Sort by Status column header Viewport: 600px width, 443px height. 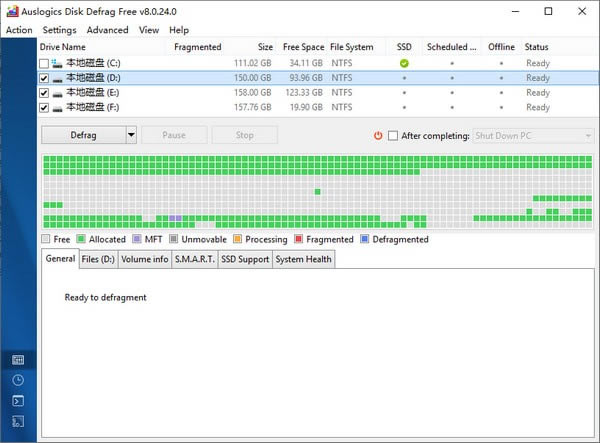tap(536, 47)
